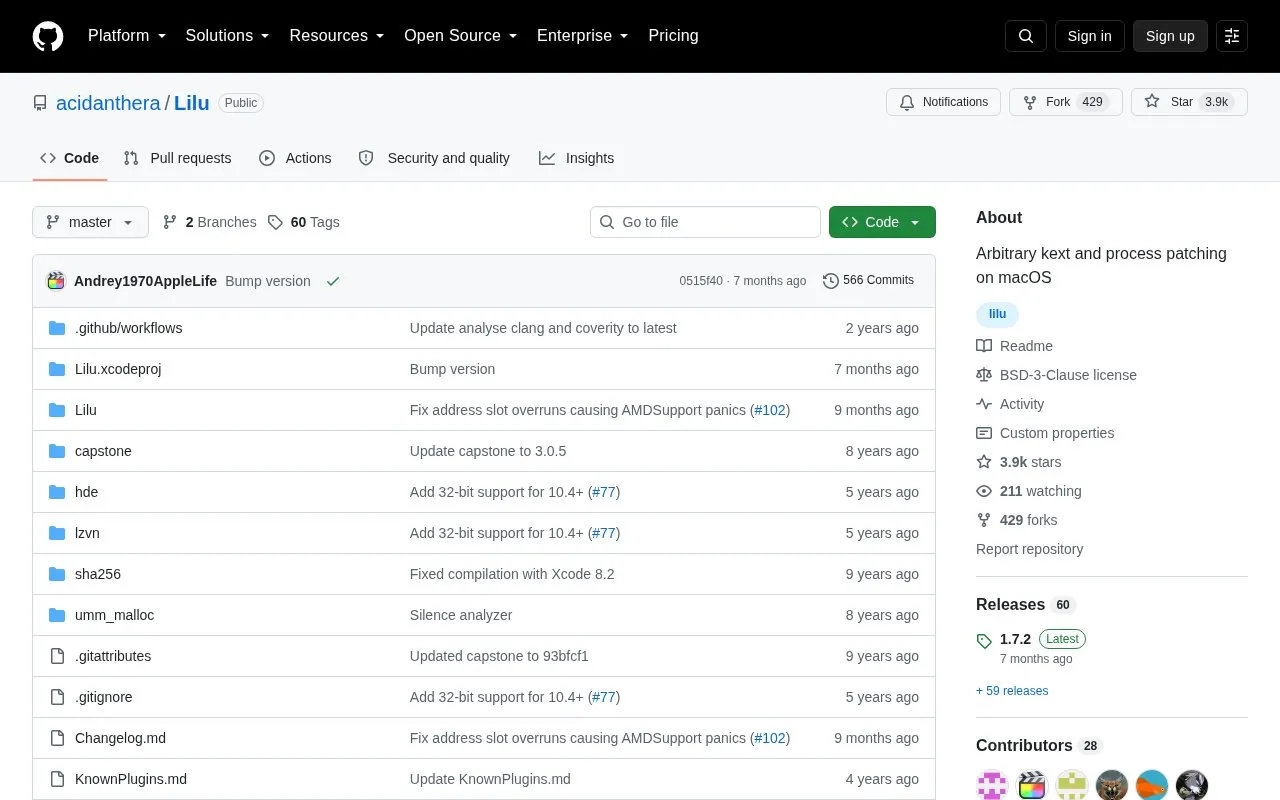
Task: Open the Readme link in About
Action: (1014, 346)
